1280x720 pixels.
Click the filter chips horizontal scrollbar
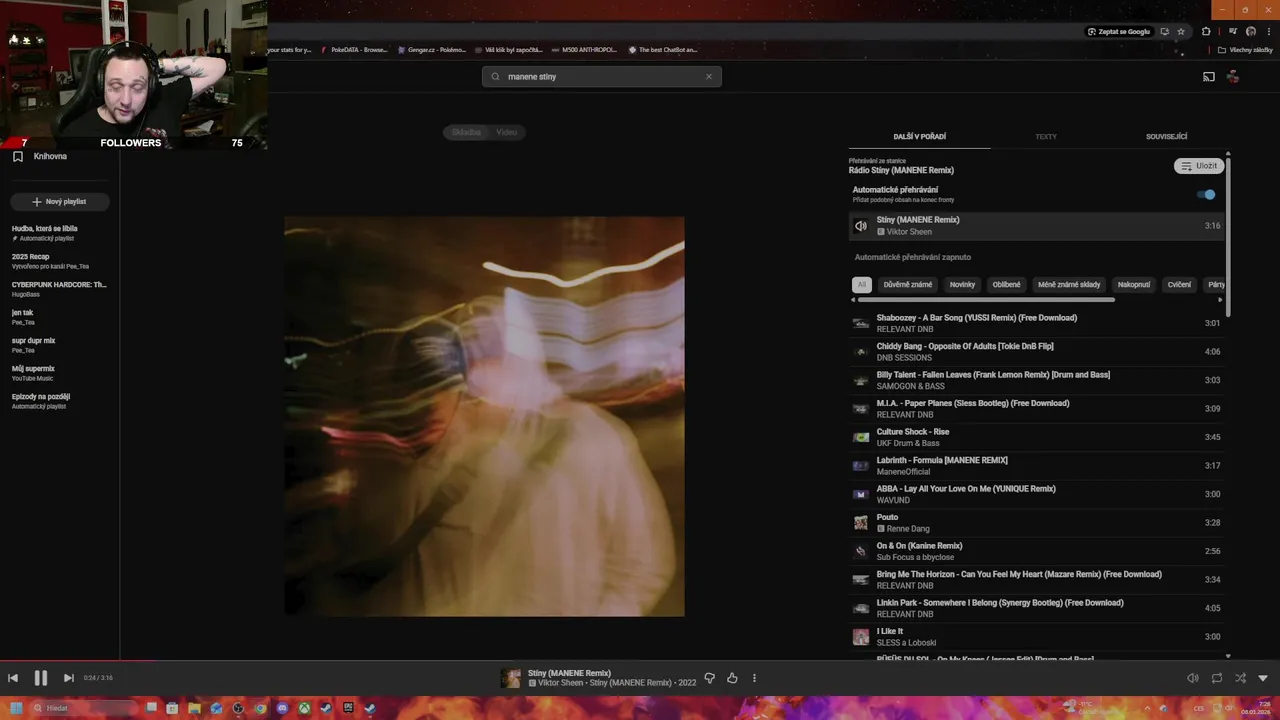[x=986, y=299]
